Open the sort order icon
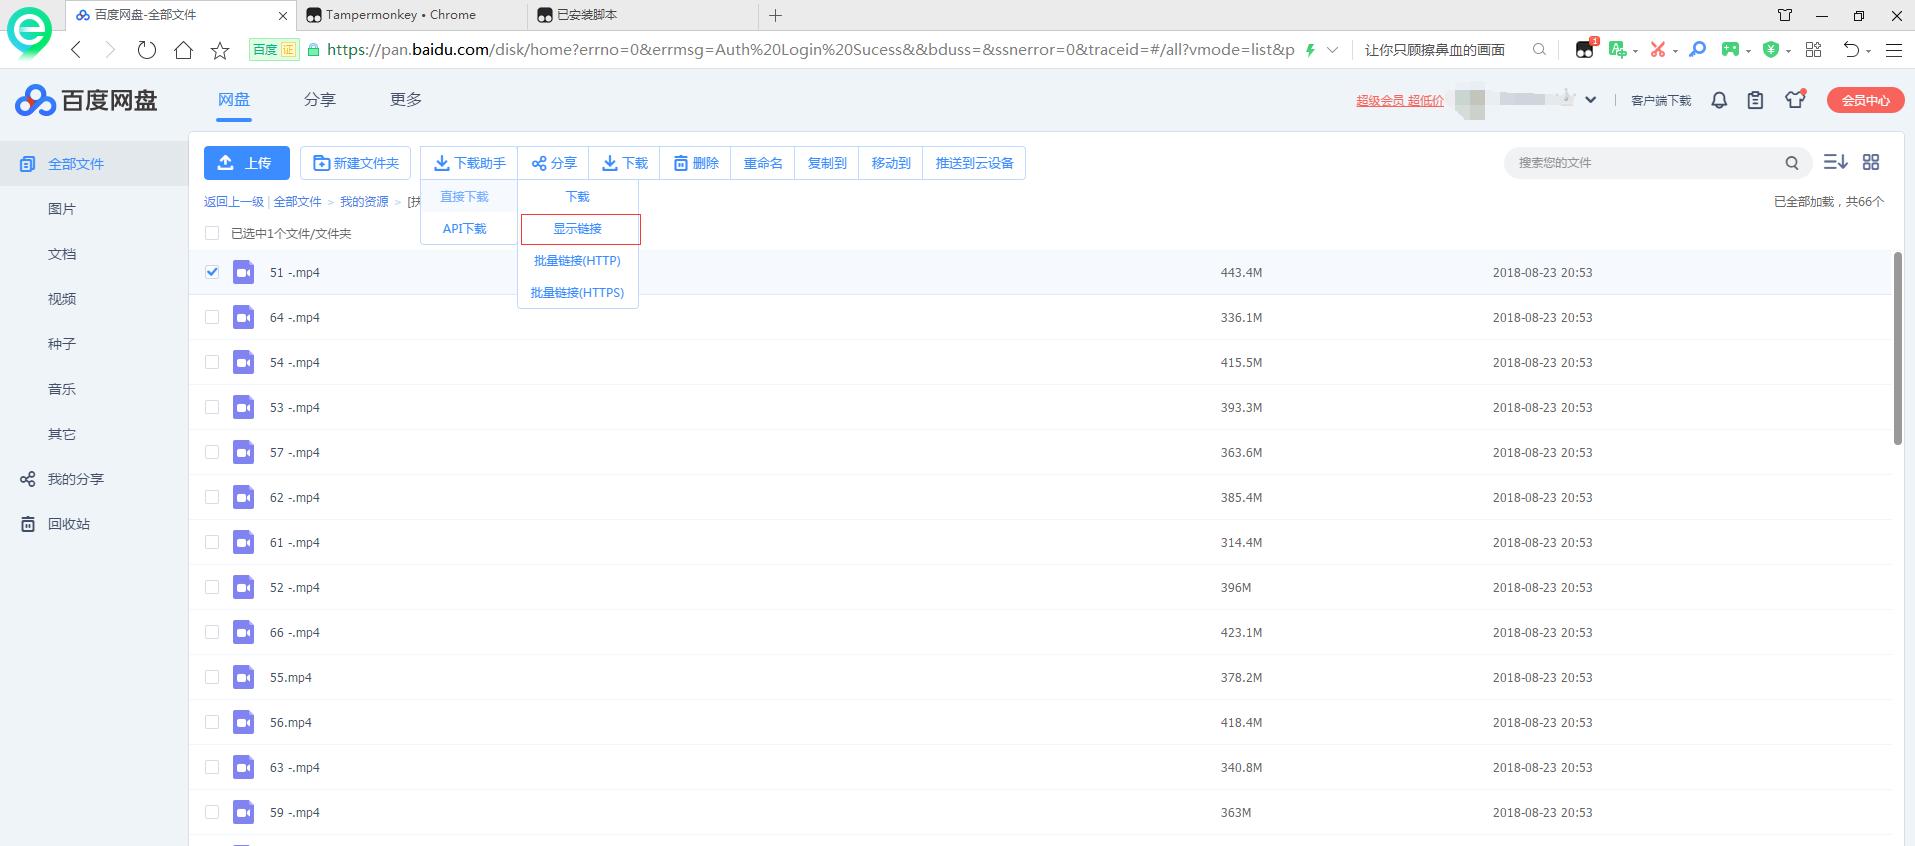Image resolution: width=1915 pixels, height=846 pixels. (x=1835, y=162)
